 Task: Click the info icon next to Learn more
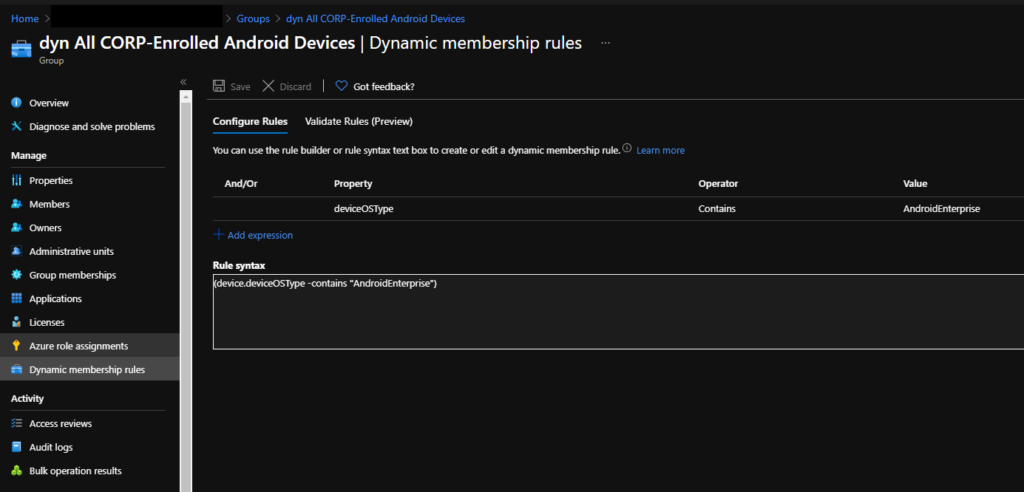(x=627, y=148)
